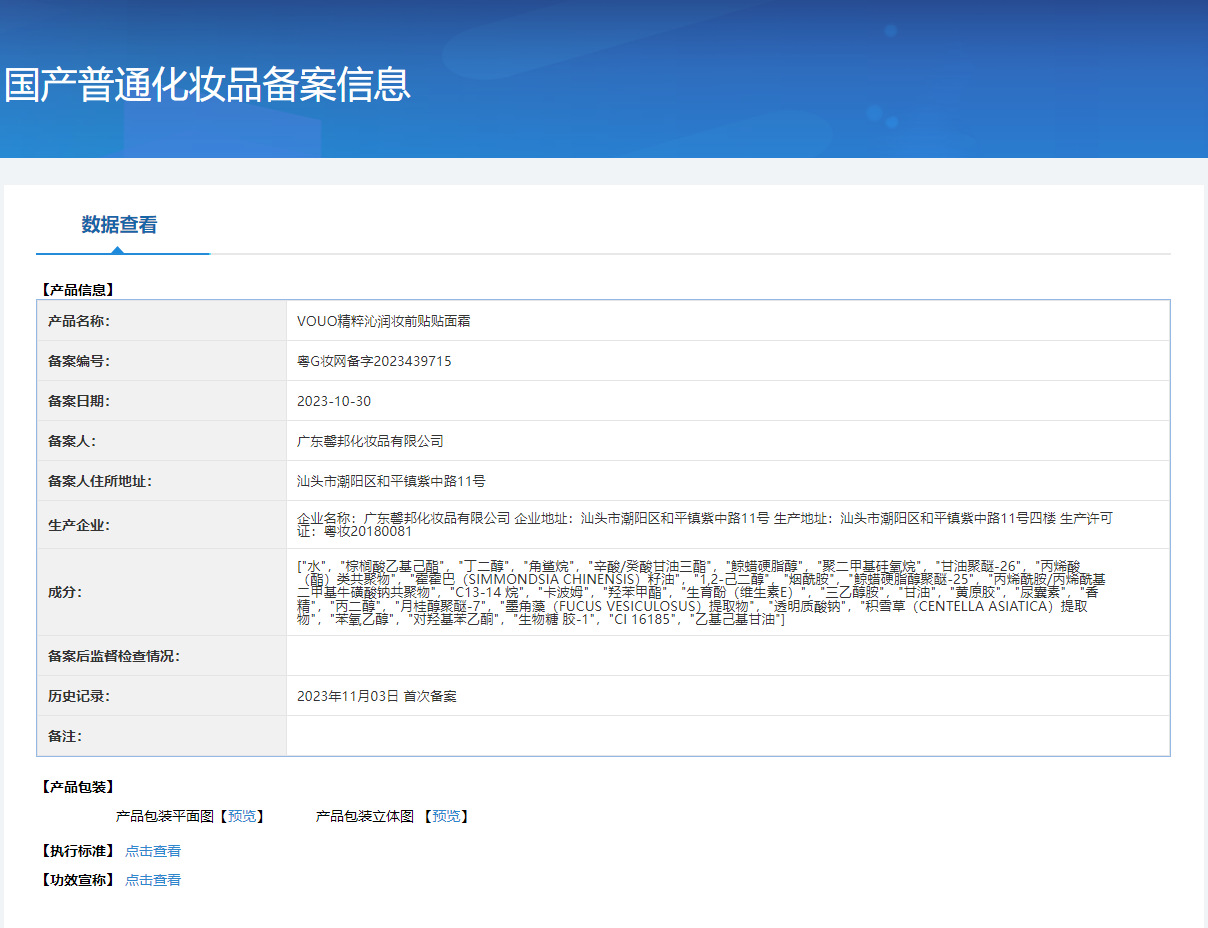Image resolution: width=1208 pixels, height=928 pixels.
Task: Click the 【产品包装】 section heading
Action: pos(77,787)
